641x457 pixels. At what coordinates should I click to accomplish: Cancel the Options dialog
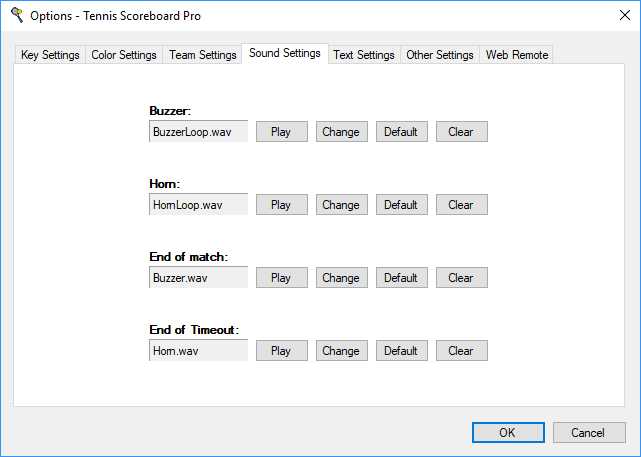(589, 433)
